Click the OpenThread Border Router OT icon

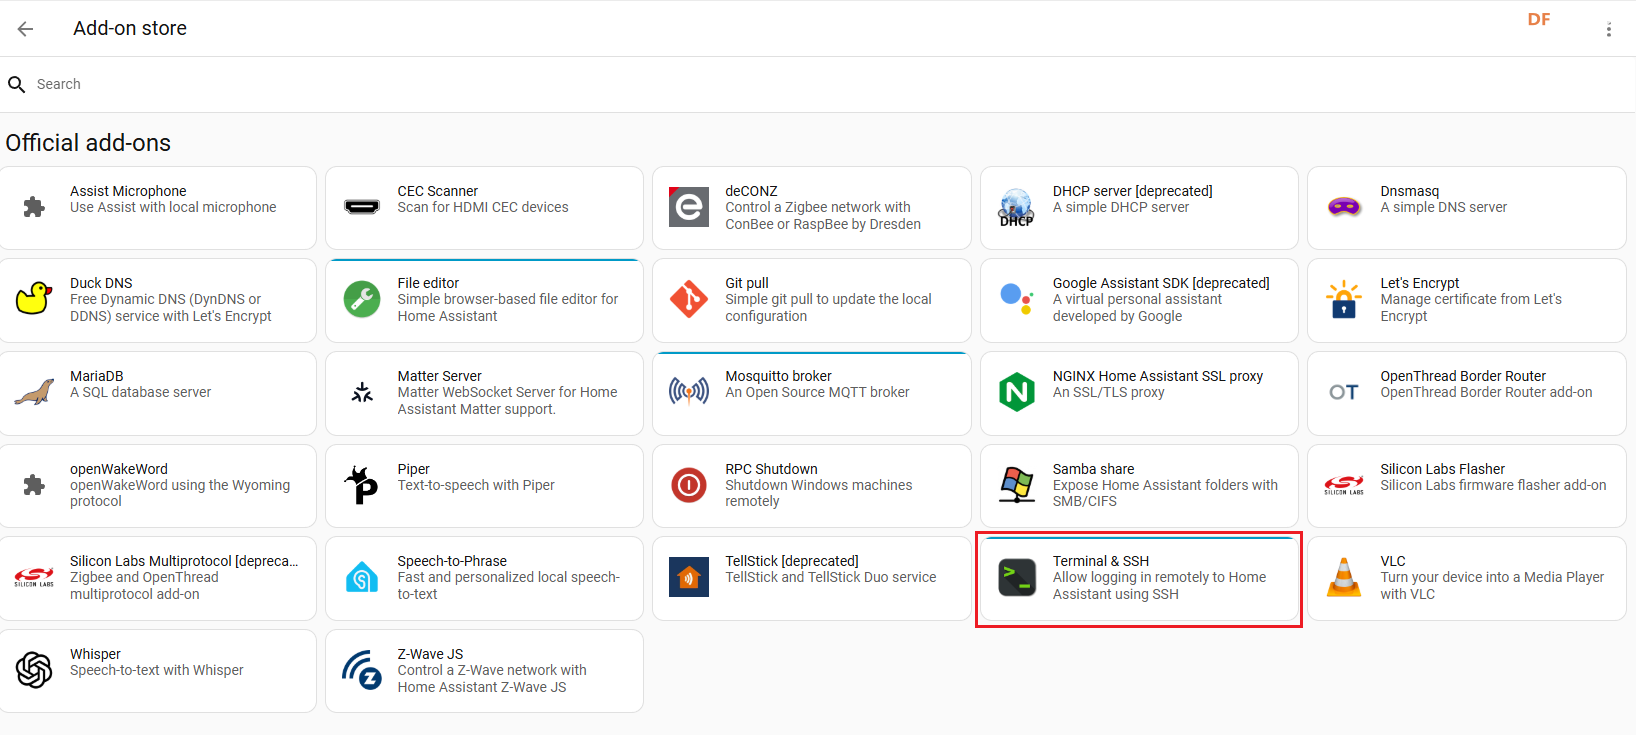1344,392
